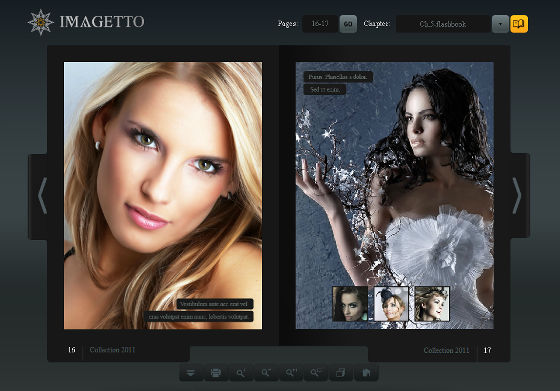Open the Chapter dropdown arrow
560x391 pixels.
(500, 24)
